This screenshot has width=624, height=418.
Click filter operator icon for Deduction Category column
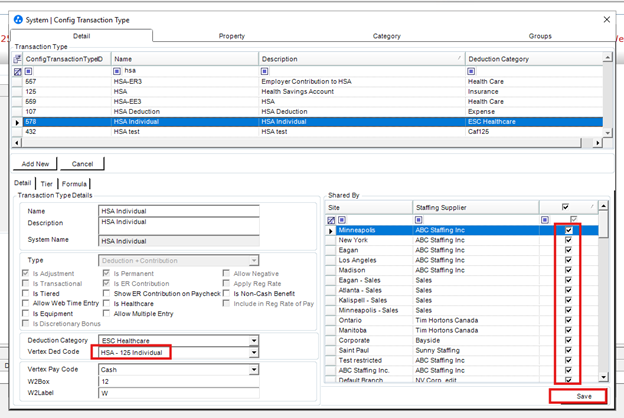click(x=471, y=71)
